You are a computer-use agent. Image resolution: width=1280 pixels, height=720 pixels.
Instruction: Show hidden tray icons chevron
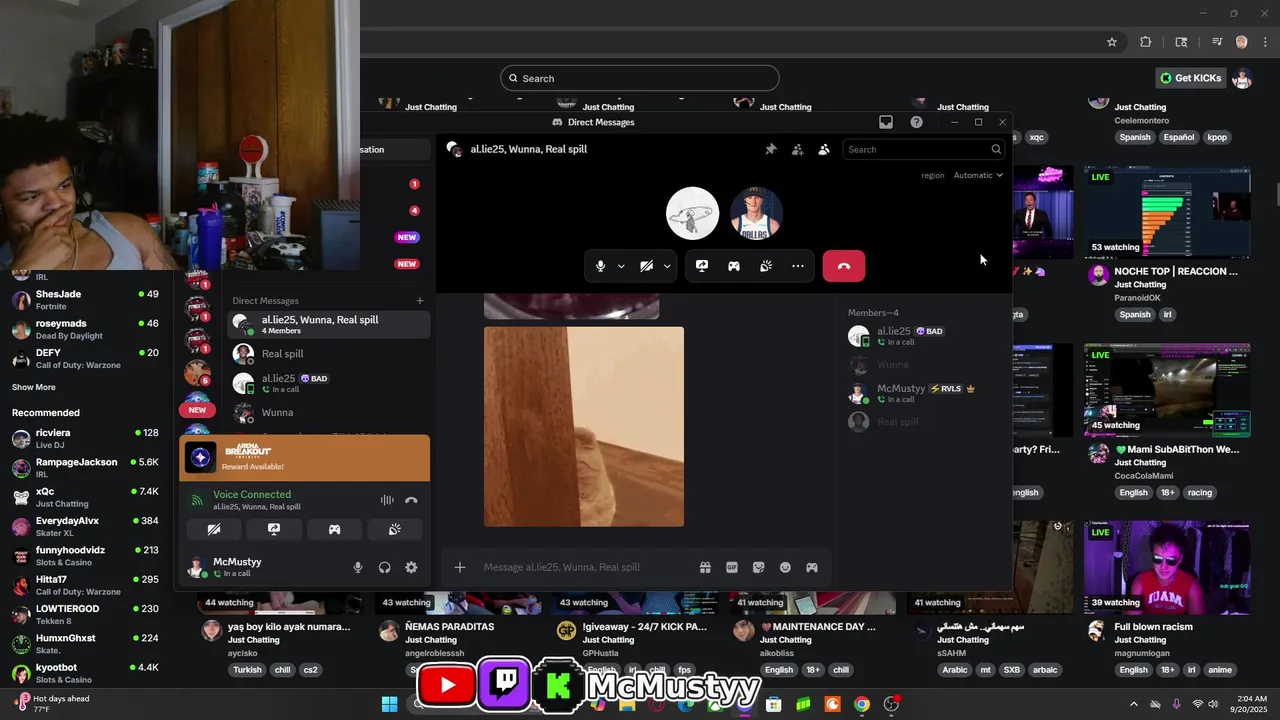pyautogui.click(x=1133, y=704)
